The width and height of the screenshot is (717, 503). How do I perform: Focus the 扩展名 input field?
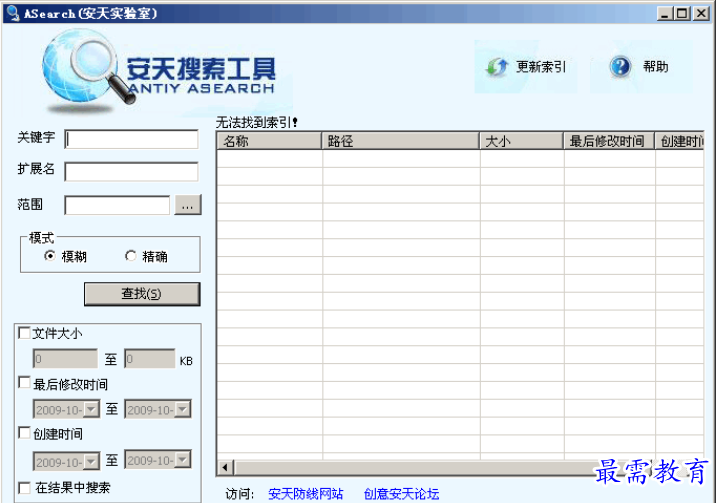click(x=131, y=171)
